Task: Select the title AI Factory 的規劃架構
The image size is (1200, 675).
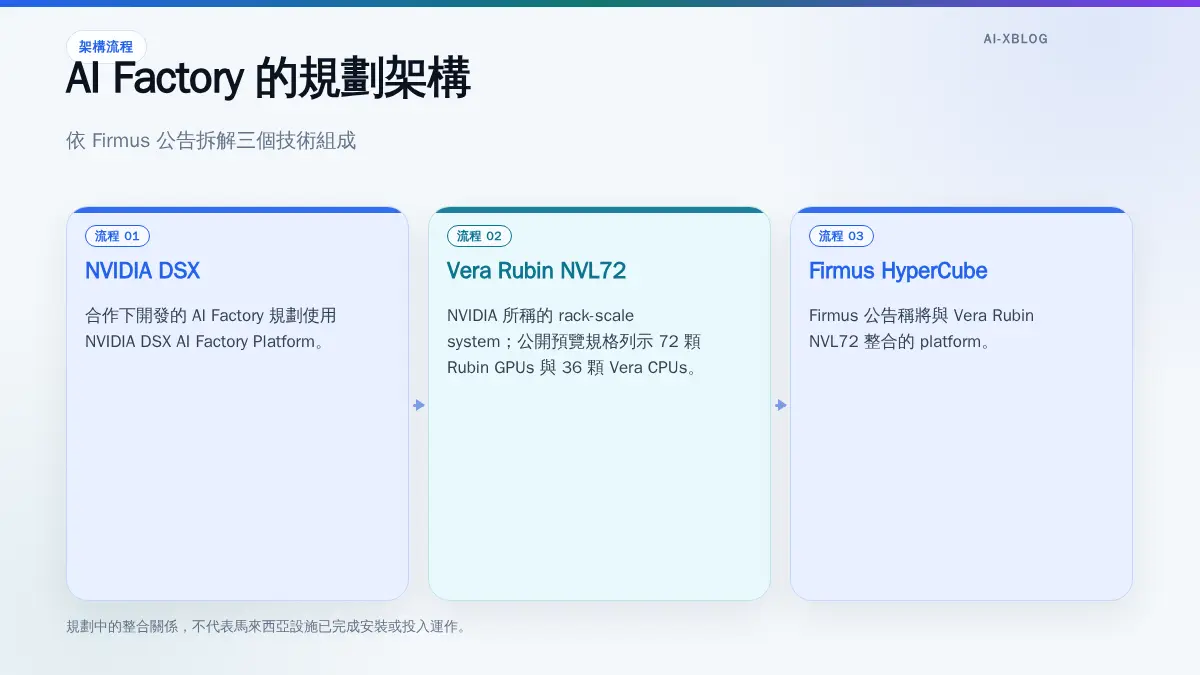Action: coord(268,79)
